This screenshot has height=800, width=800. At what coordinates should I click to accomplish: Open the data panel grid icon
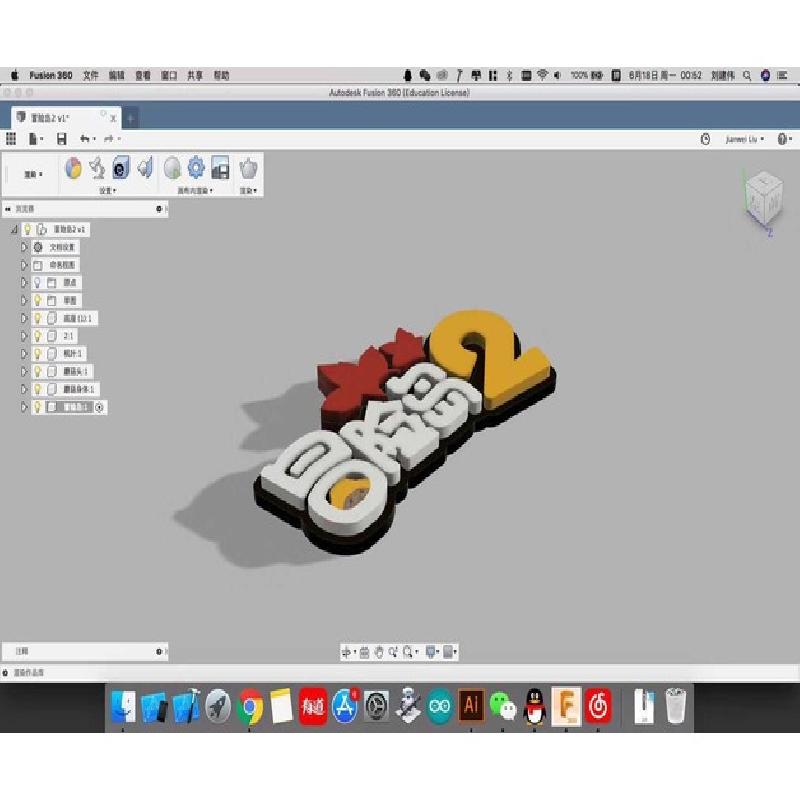[x=12, y=139]
